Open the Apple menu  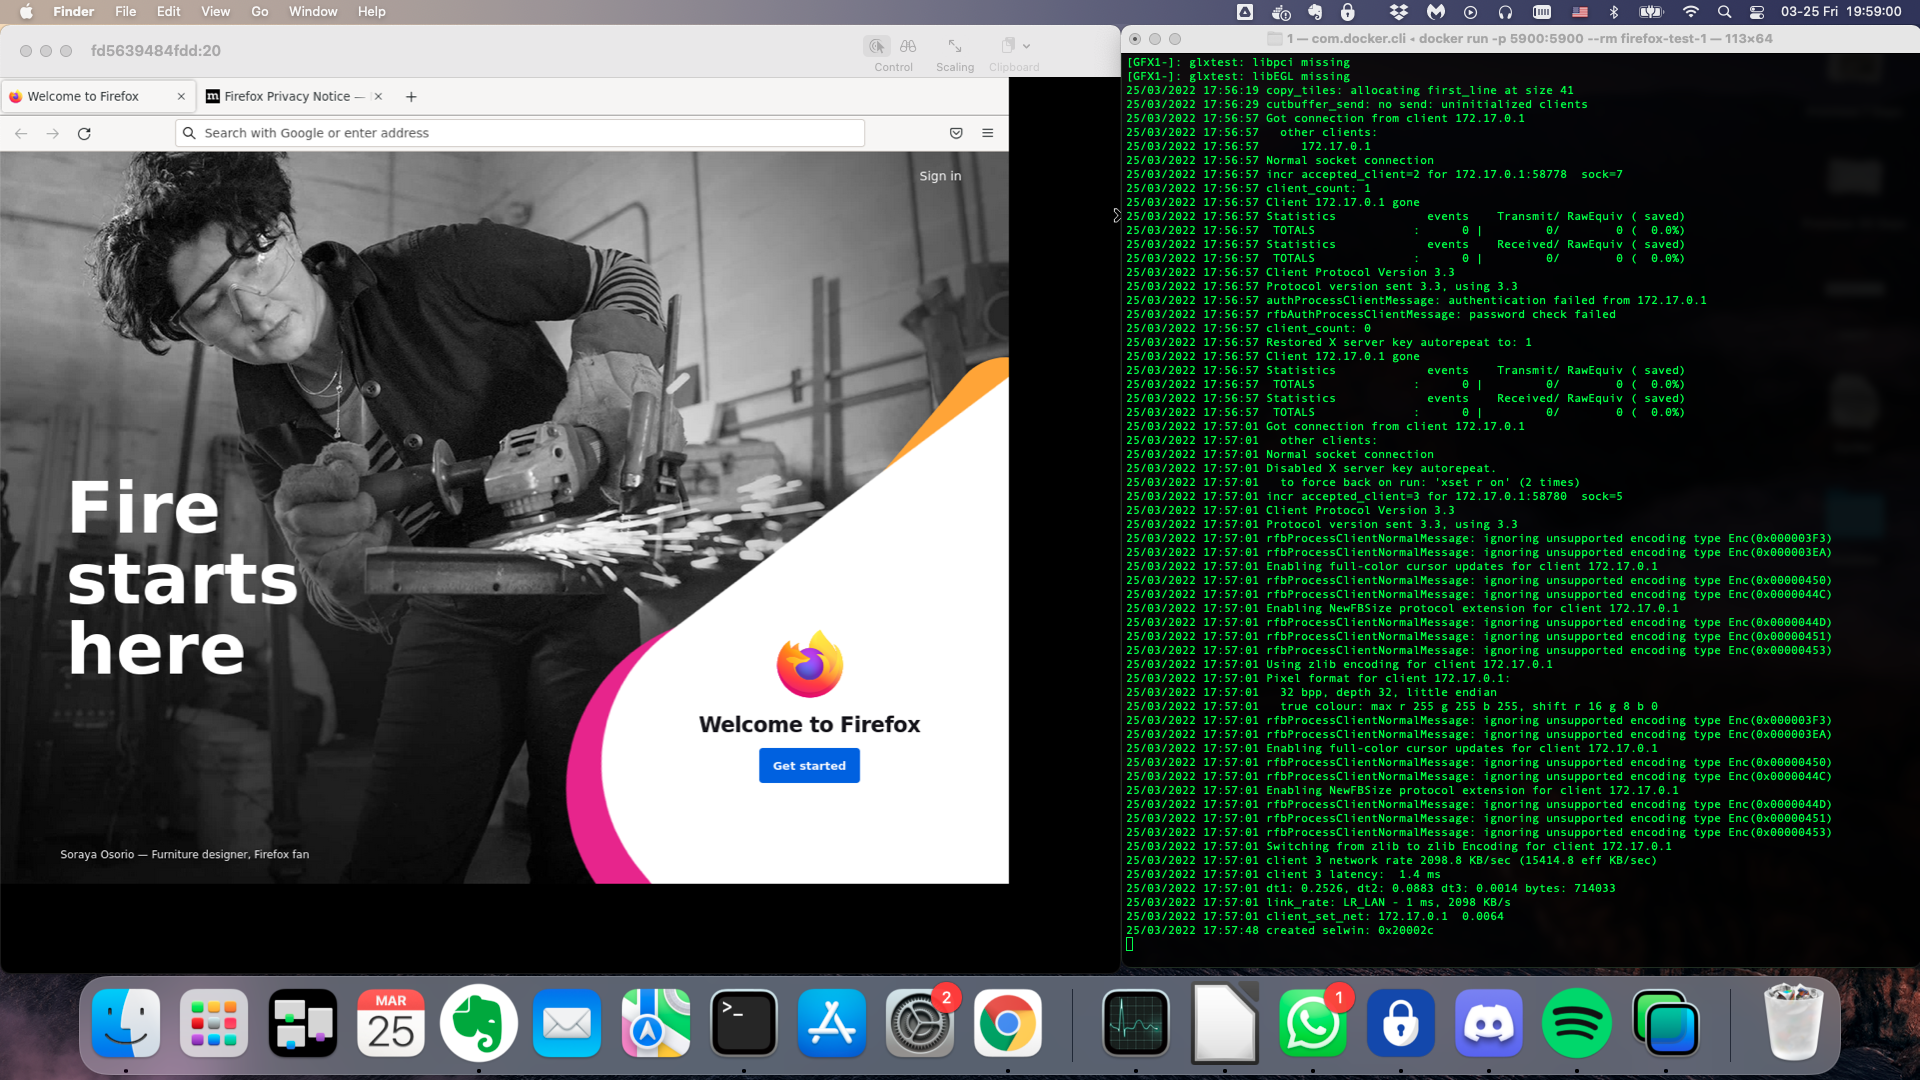tap(26, 12)
